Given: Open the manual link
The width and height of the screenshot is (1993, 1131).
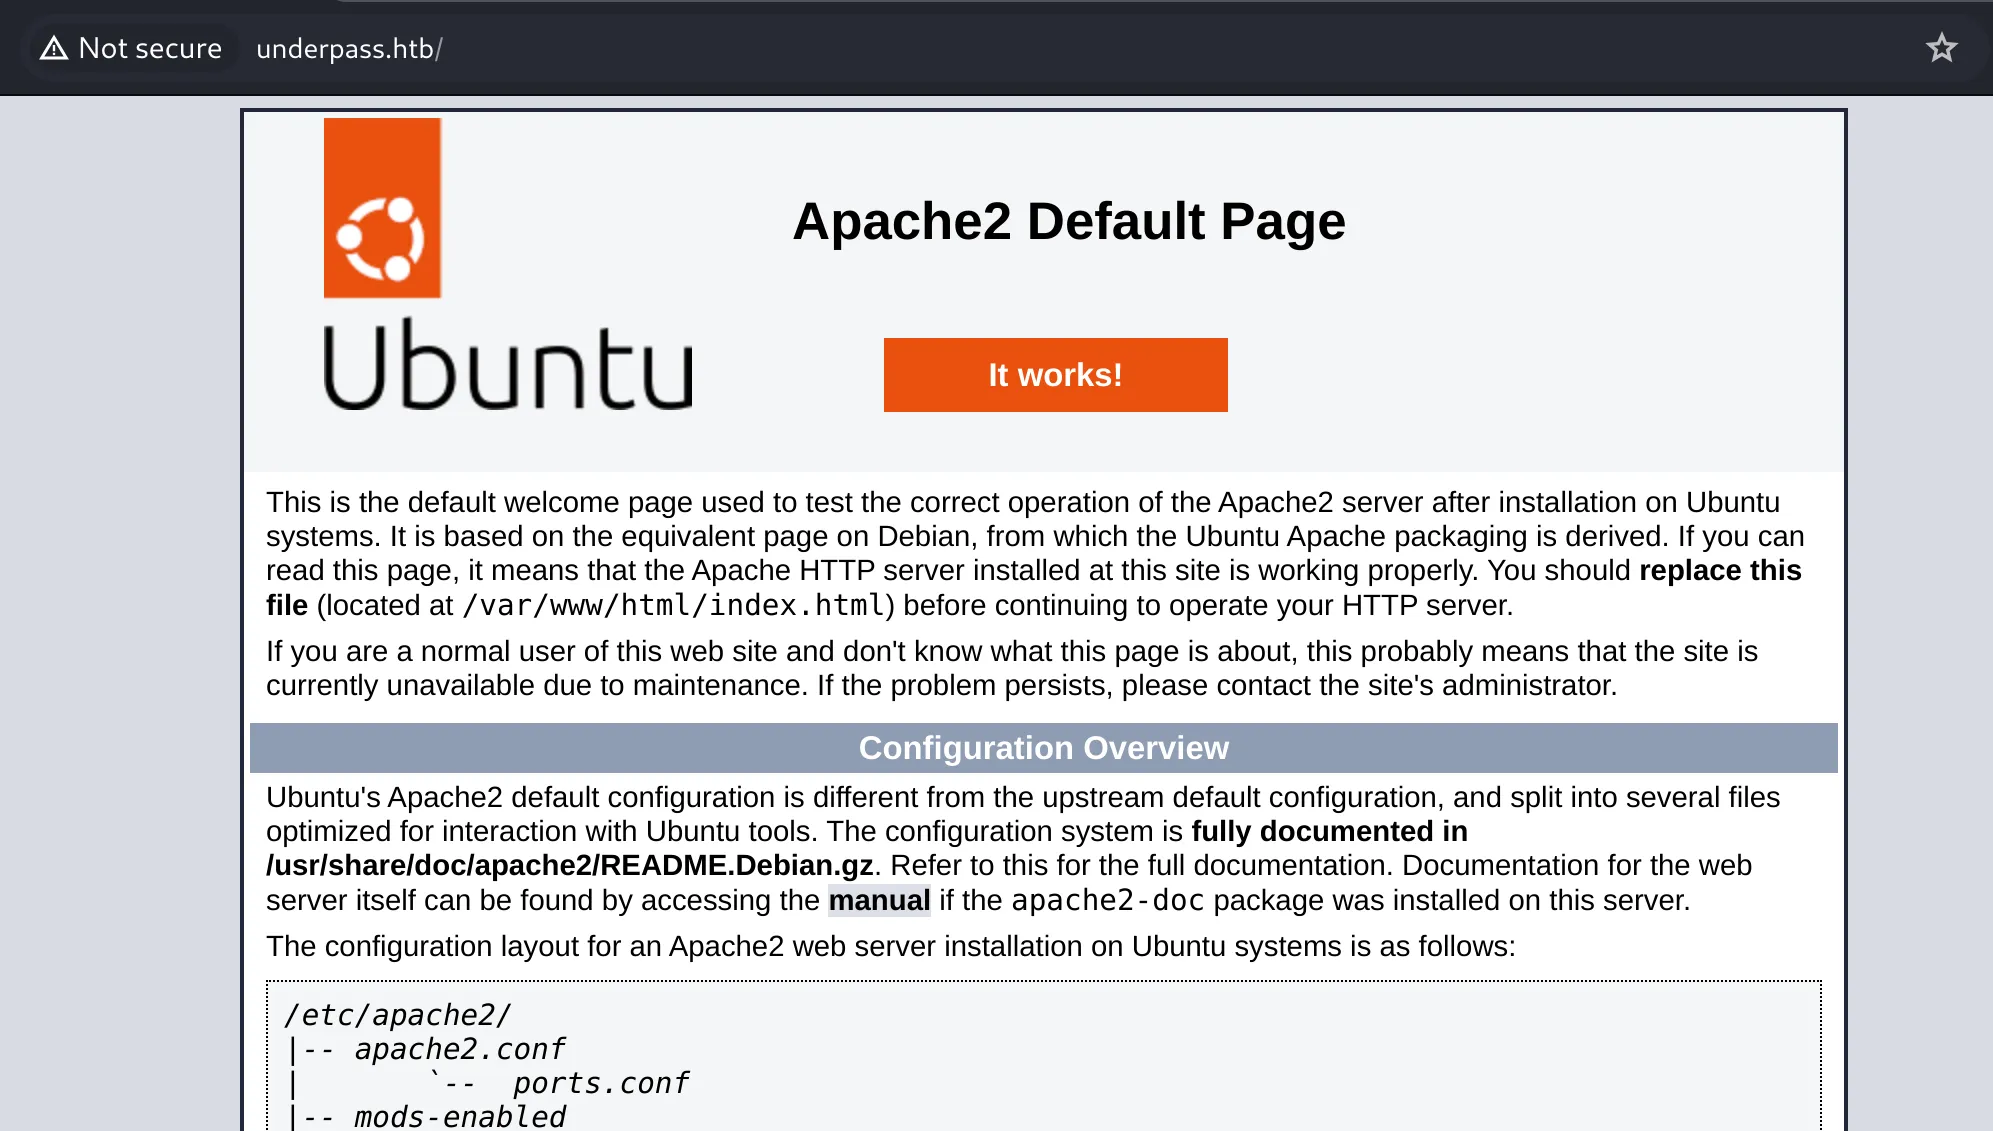Looking at the screenshot, I should tap(879, 900).
